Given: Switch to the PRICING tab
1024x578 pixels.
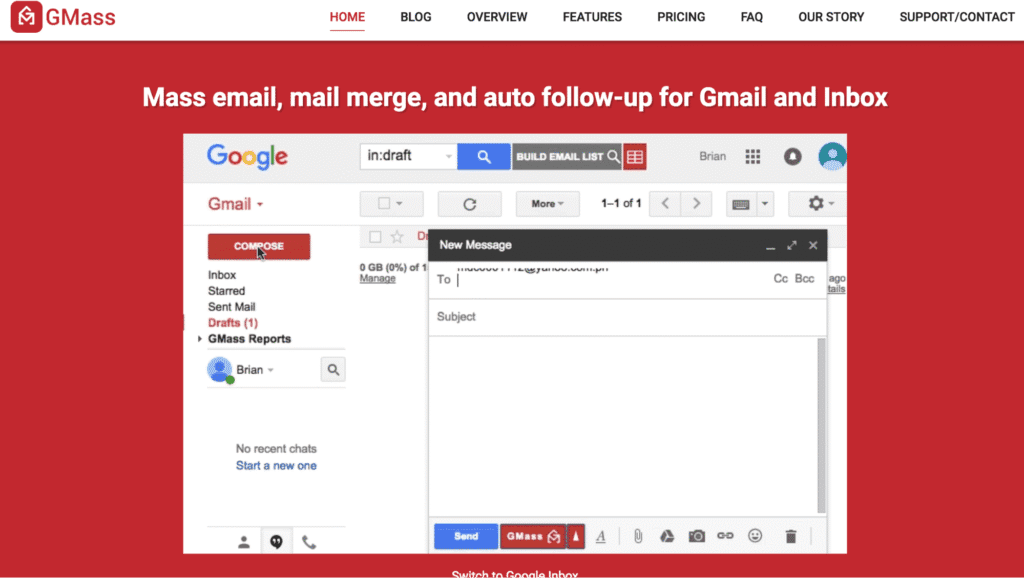Looking at the screenshot, I should pyautogui.click(x=681, y=17).
